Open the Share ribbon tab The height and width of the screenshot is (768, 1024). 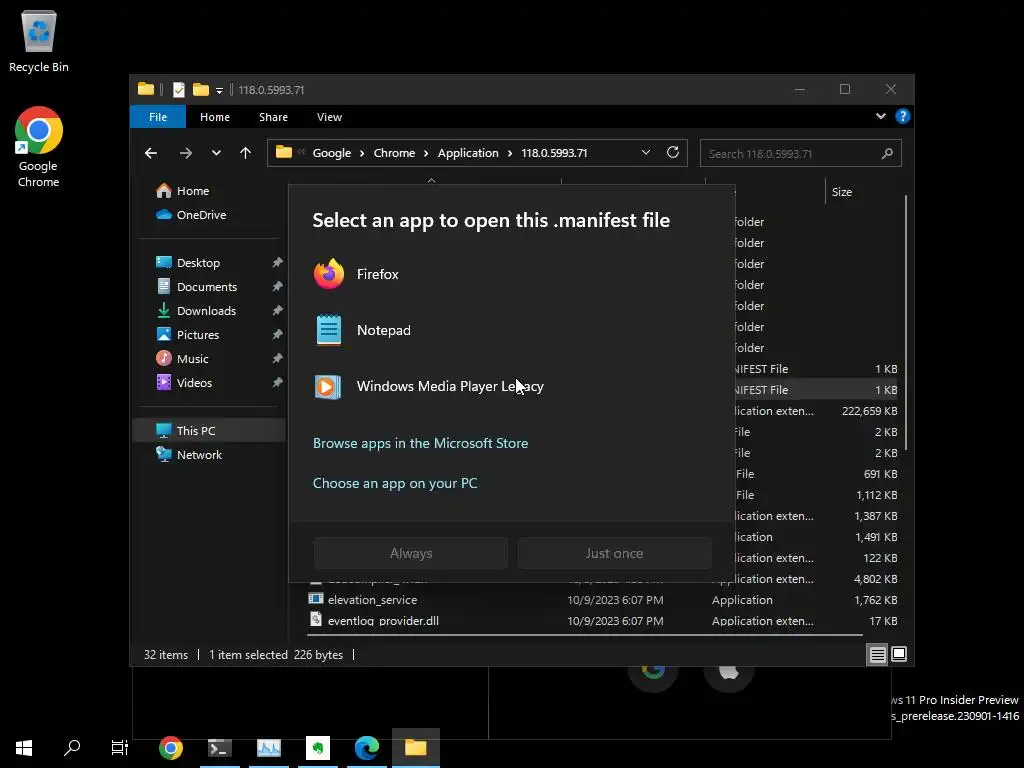pos(273,117)
